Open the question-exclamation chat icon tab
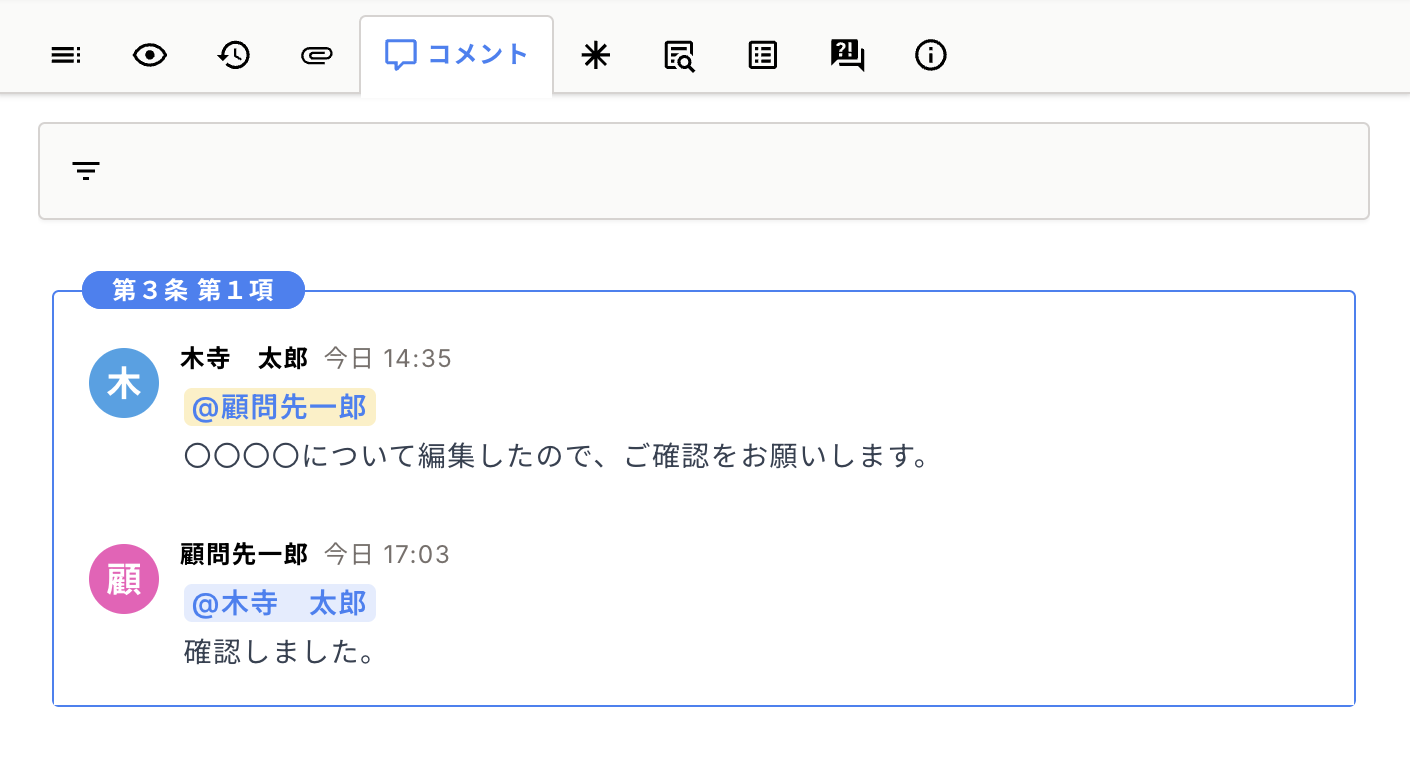 [x=847, y=55]
